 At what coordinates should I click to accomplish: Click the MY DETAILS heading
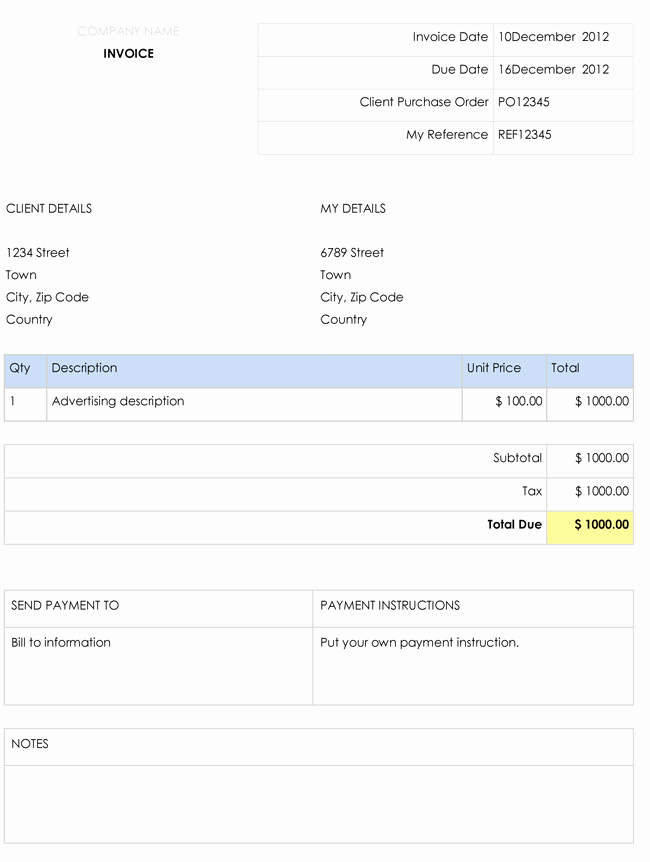point(353,208)
